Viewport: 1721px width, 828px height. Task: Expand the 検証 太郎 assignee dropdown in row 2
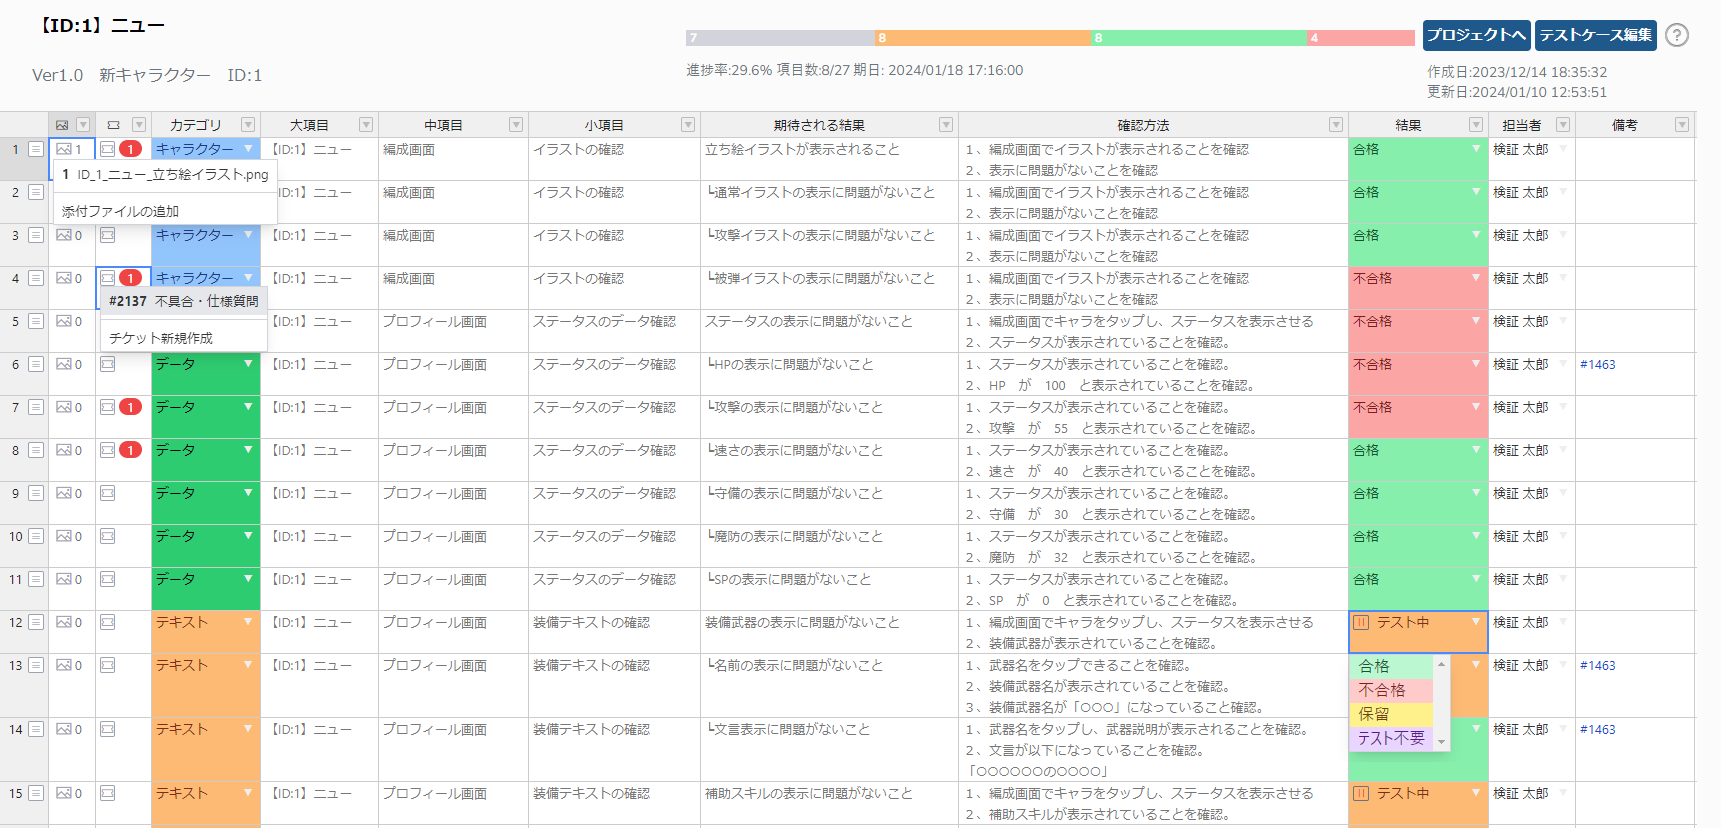[x=1563, y=192]
